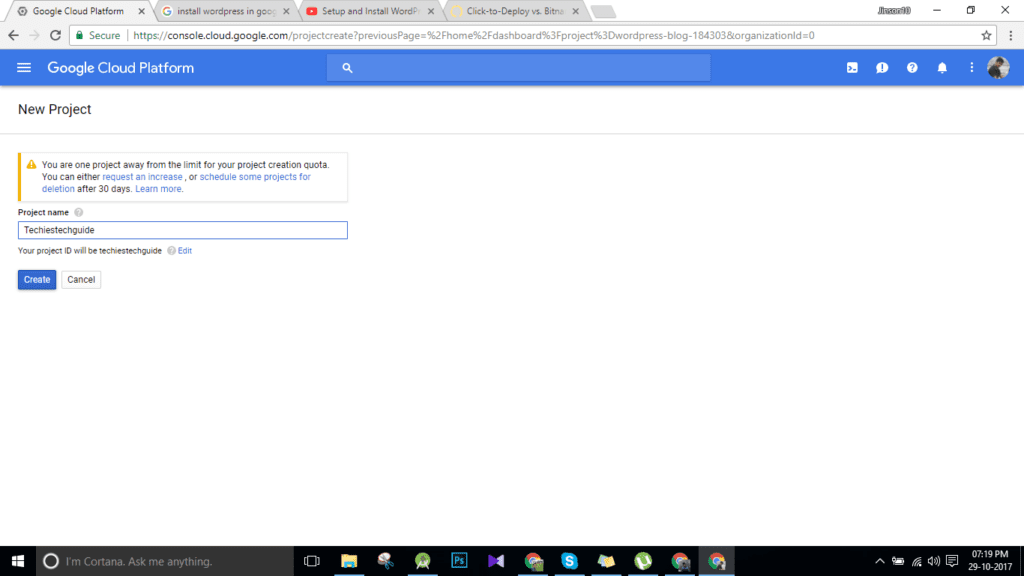Click the 'Project name' field label

43,212
